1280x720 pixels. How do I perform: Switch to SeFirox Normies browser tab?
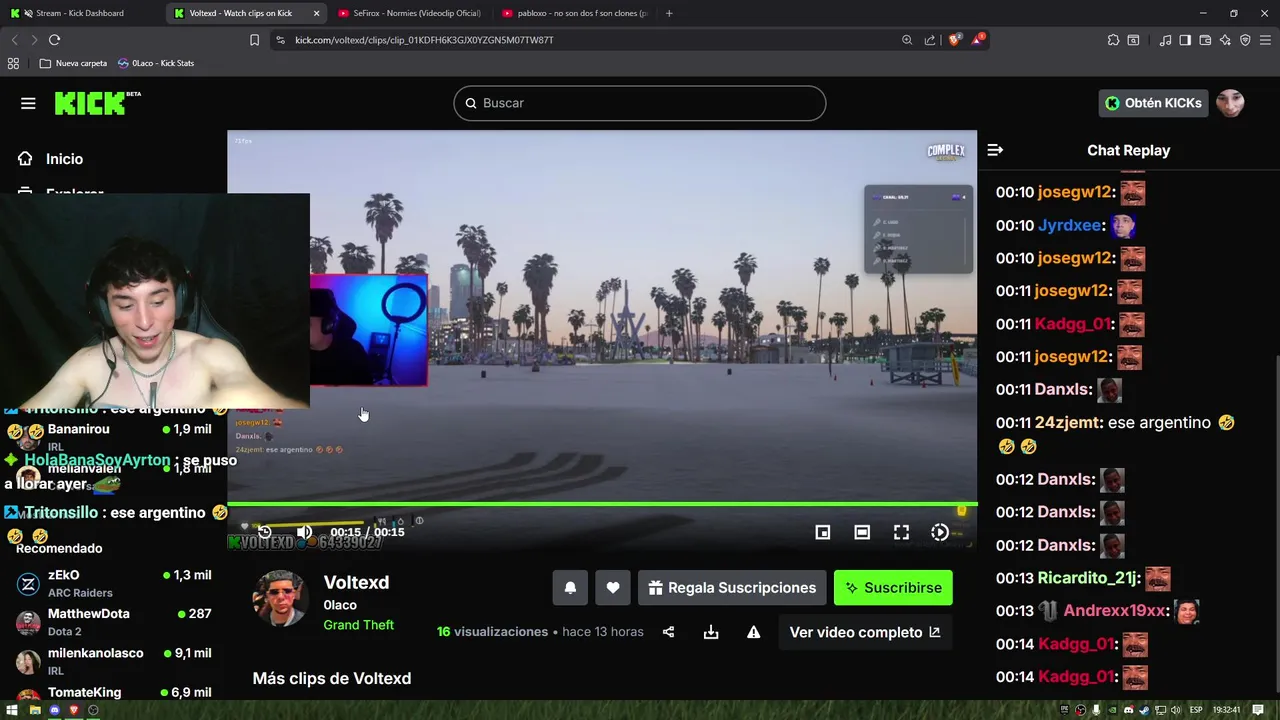tap(410, 13)
